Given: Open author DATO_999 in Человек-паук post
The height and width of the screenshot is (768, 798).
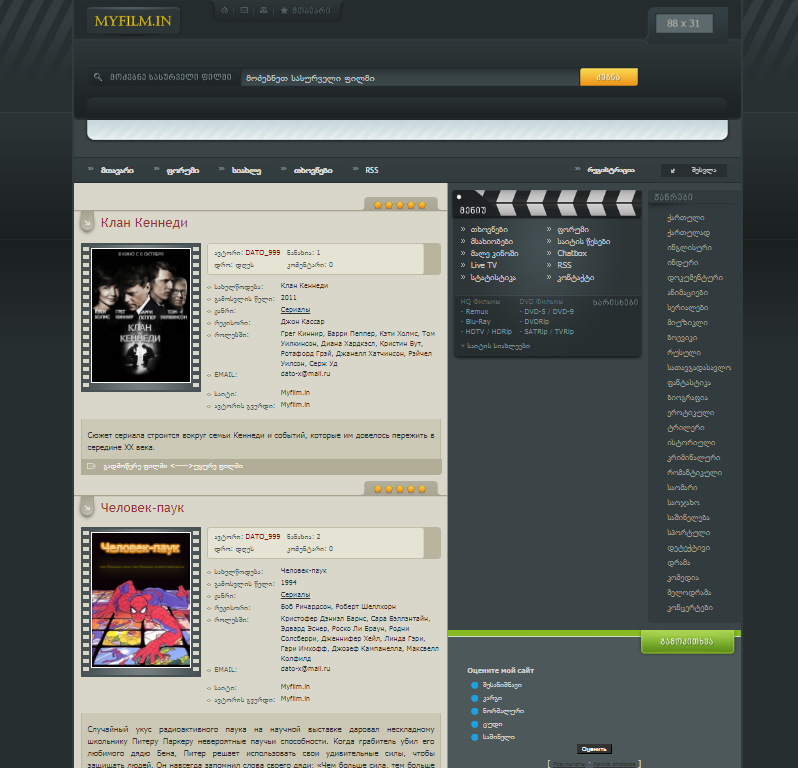Looking at the screenshot, I should [x=263, y=536].
